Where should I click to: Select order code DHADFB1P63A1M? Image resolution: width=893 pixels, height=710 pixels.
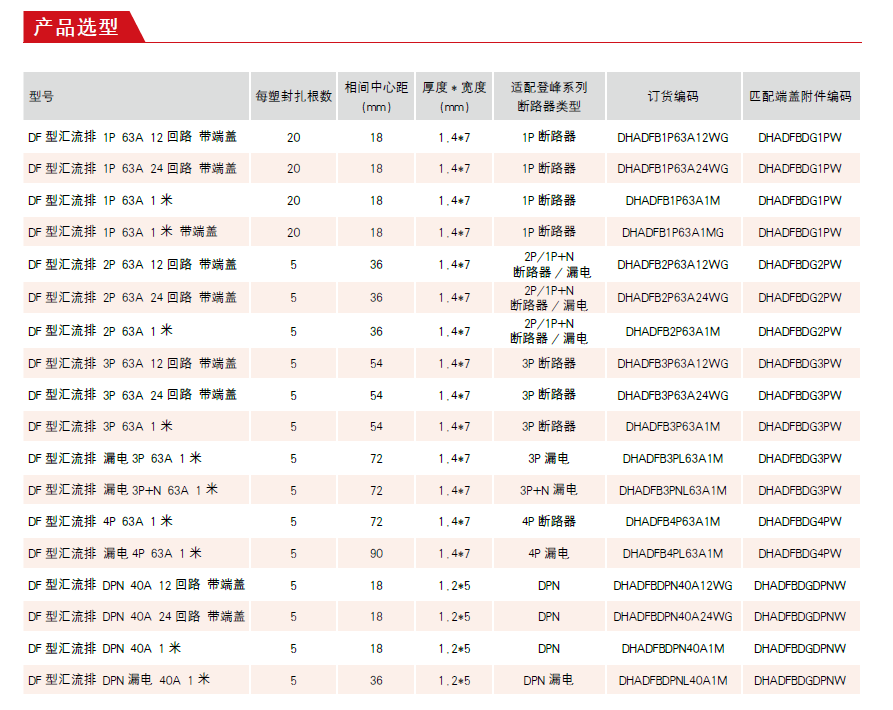click(673, 200)
